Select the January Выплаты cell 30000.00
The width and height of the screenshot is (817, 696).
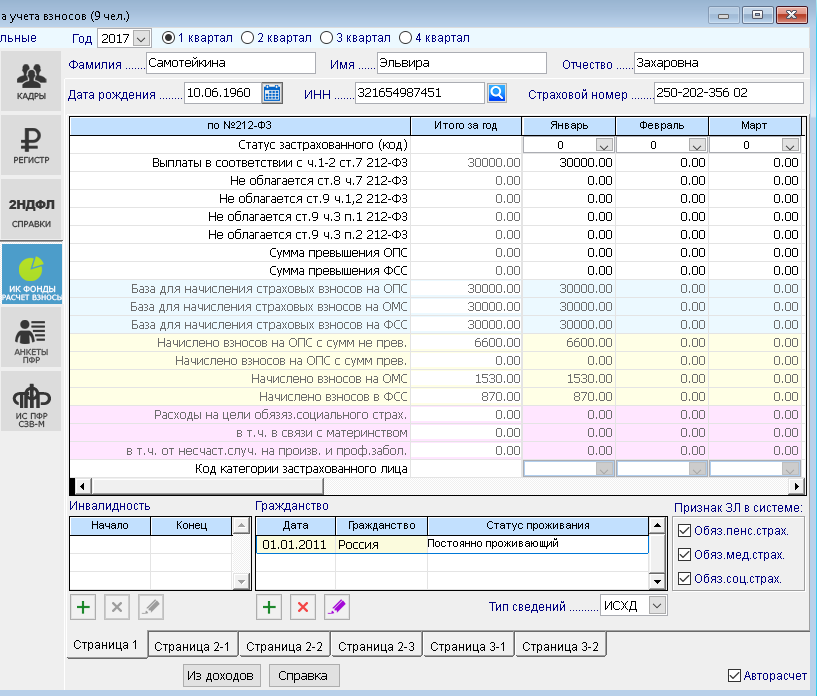[568, 163]
